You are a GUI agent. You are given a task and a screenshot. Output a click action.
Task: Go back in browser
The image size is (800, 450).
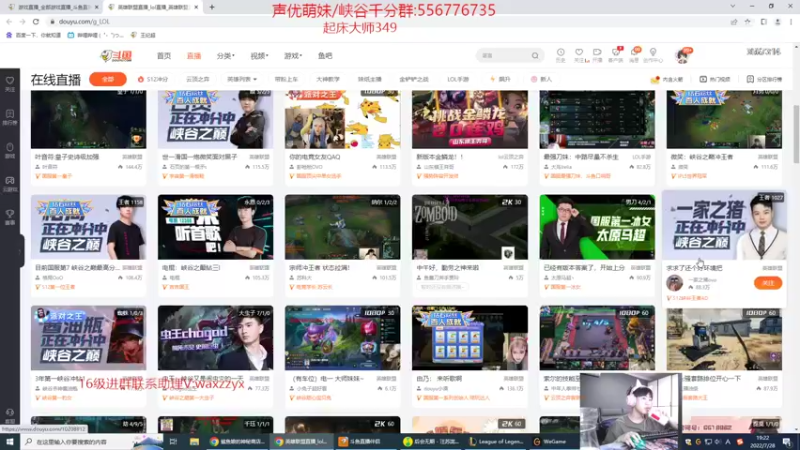[x=9, y=21]
